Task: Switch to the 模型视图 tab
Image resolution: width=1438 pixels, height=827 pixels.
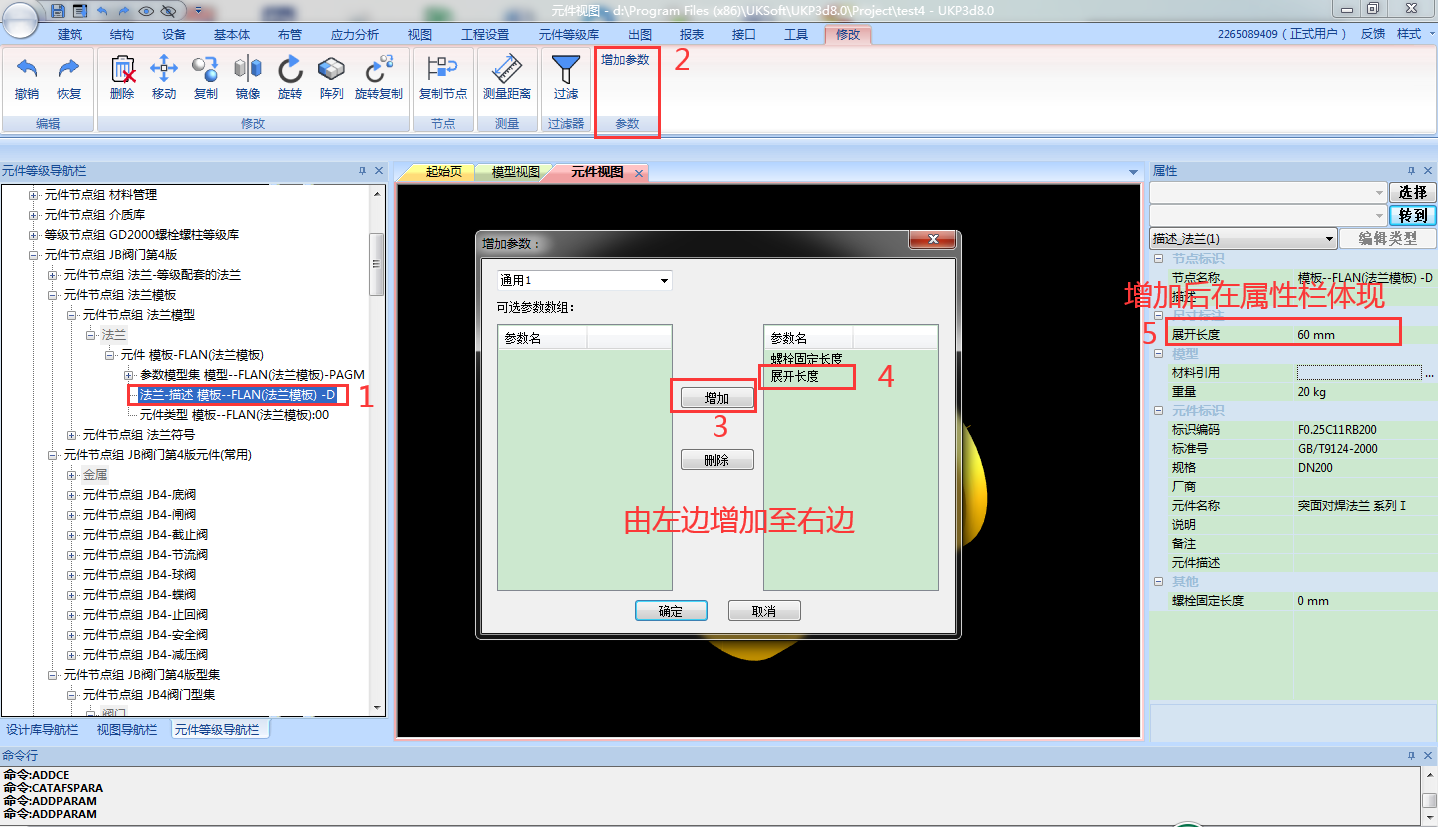Action: (x=515, y=172)
